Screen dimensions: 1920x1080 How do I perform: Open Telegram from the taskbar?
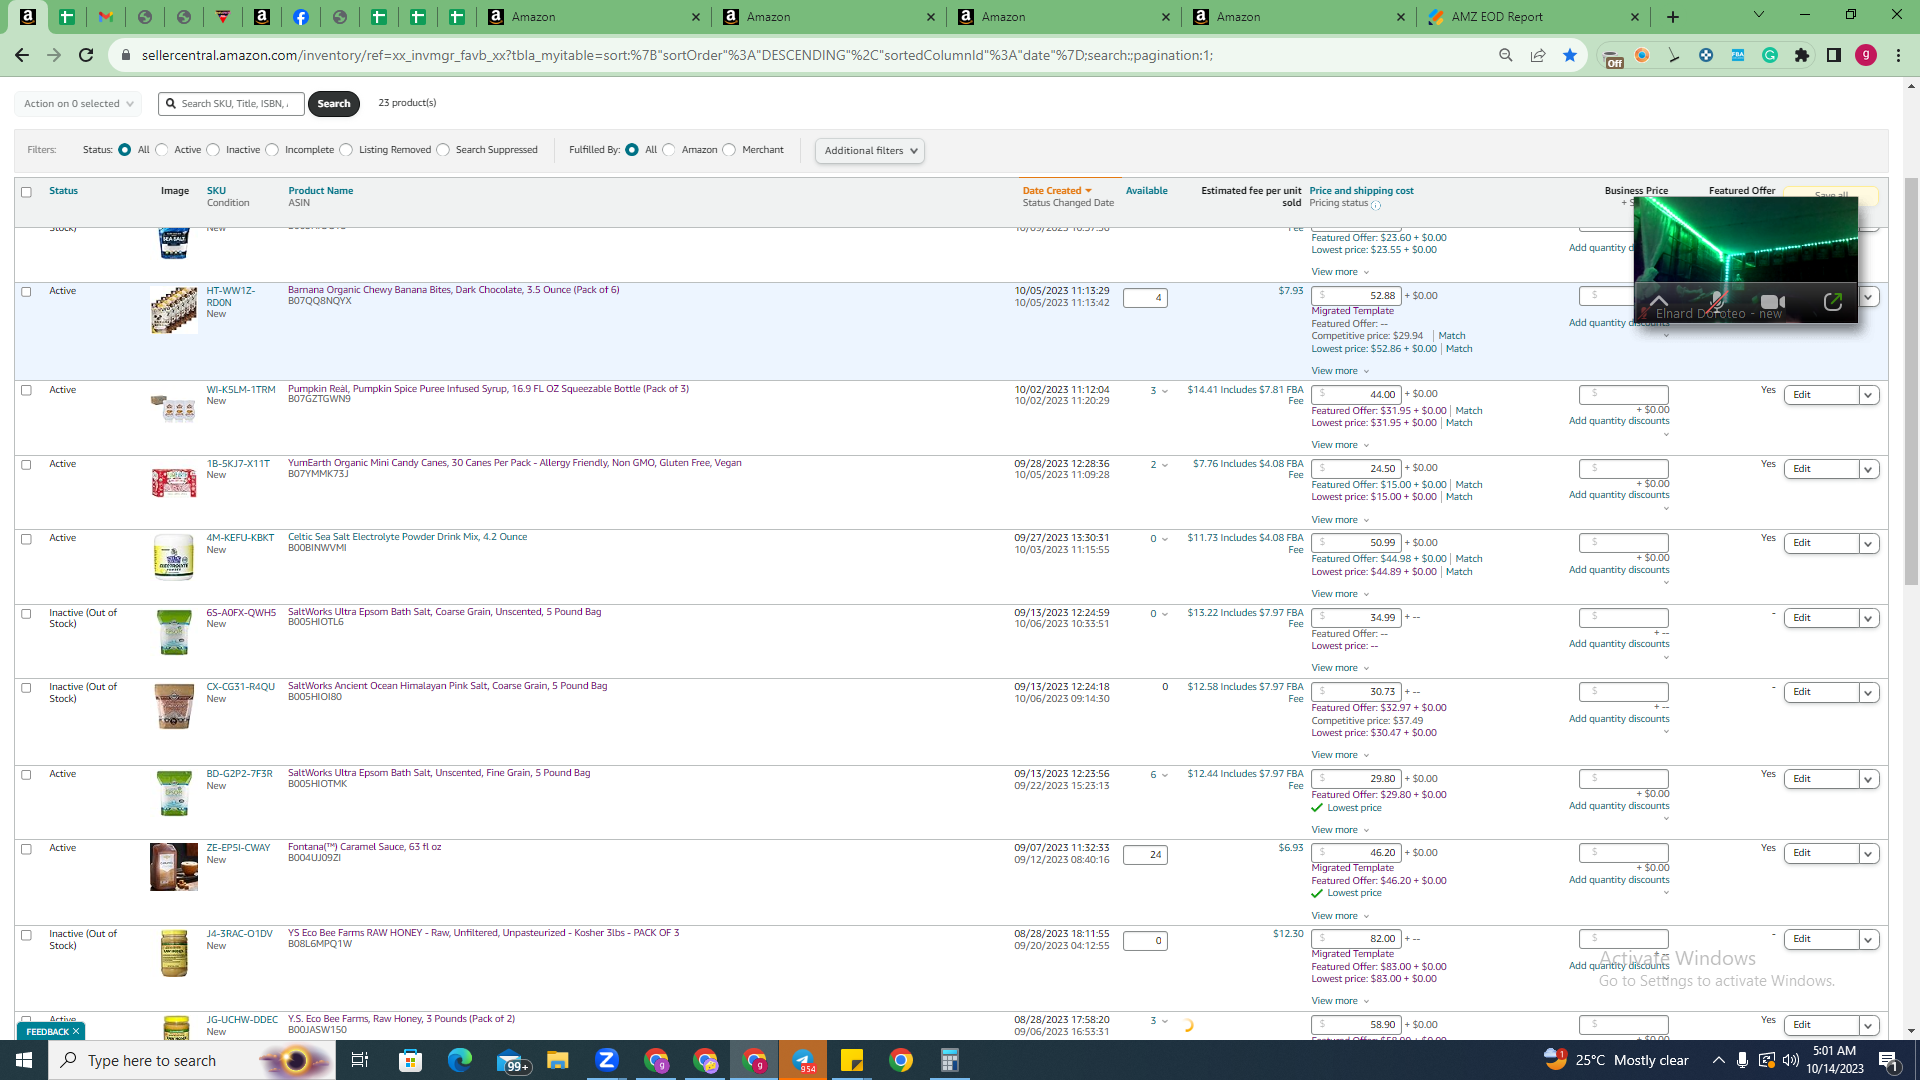(x=803, y=1060)
